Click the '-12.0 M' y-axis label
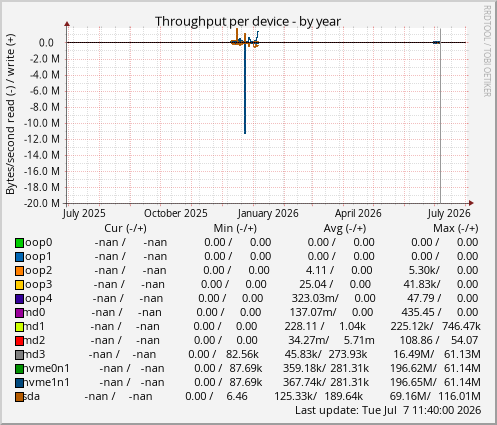 pyautogui.click(x=42, y=139)
